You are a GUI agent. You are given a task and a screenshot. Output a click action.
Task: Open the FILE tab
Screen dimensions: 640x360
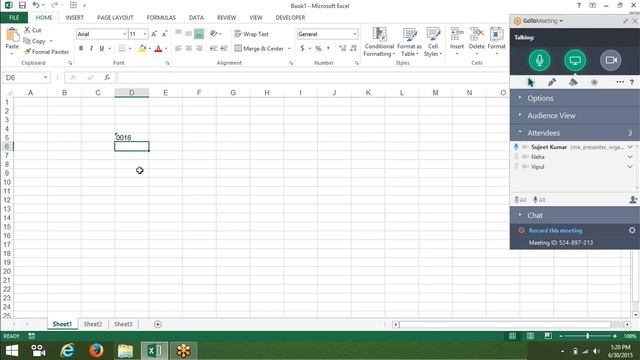click(x=14, y=18)
